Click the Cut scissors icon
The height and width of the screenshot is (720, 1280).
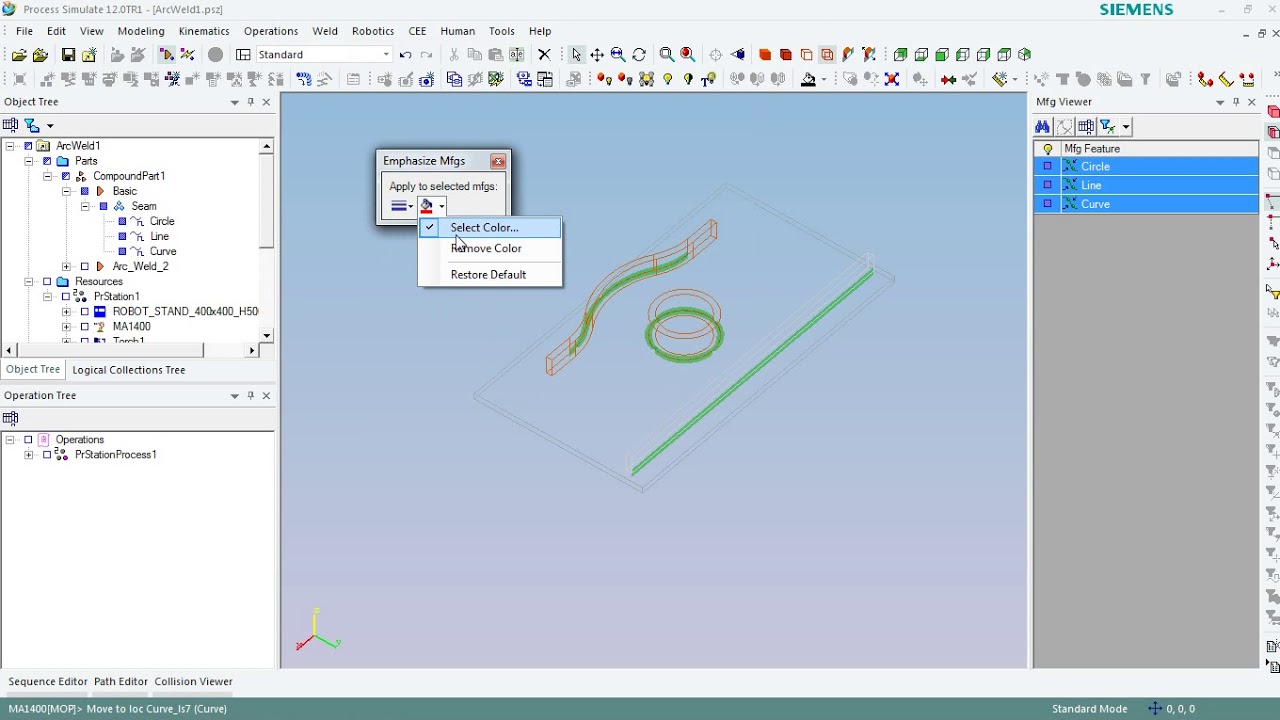pyautogui.click(x=454, y=55)
